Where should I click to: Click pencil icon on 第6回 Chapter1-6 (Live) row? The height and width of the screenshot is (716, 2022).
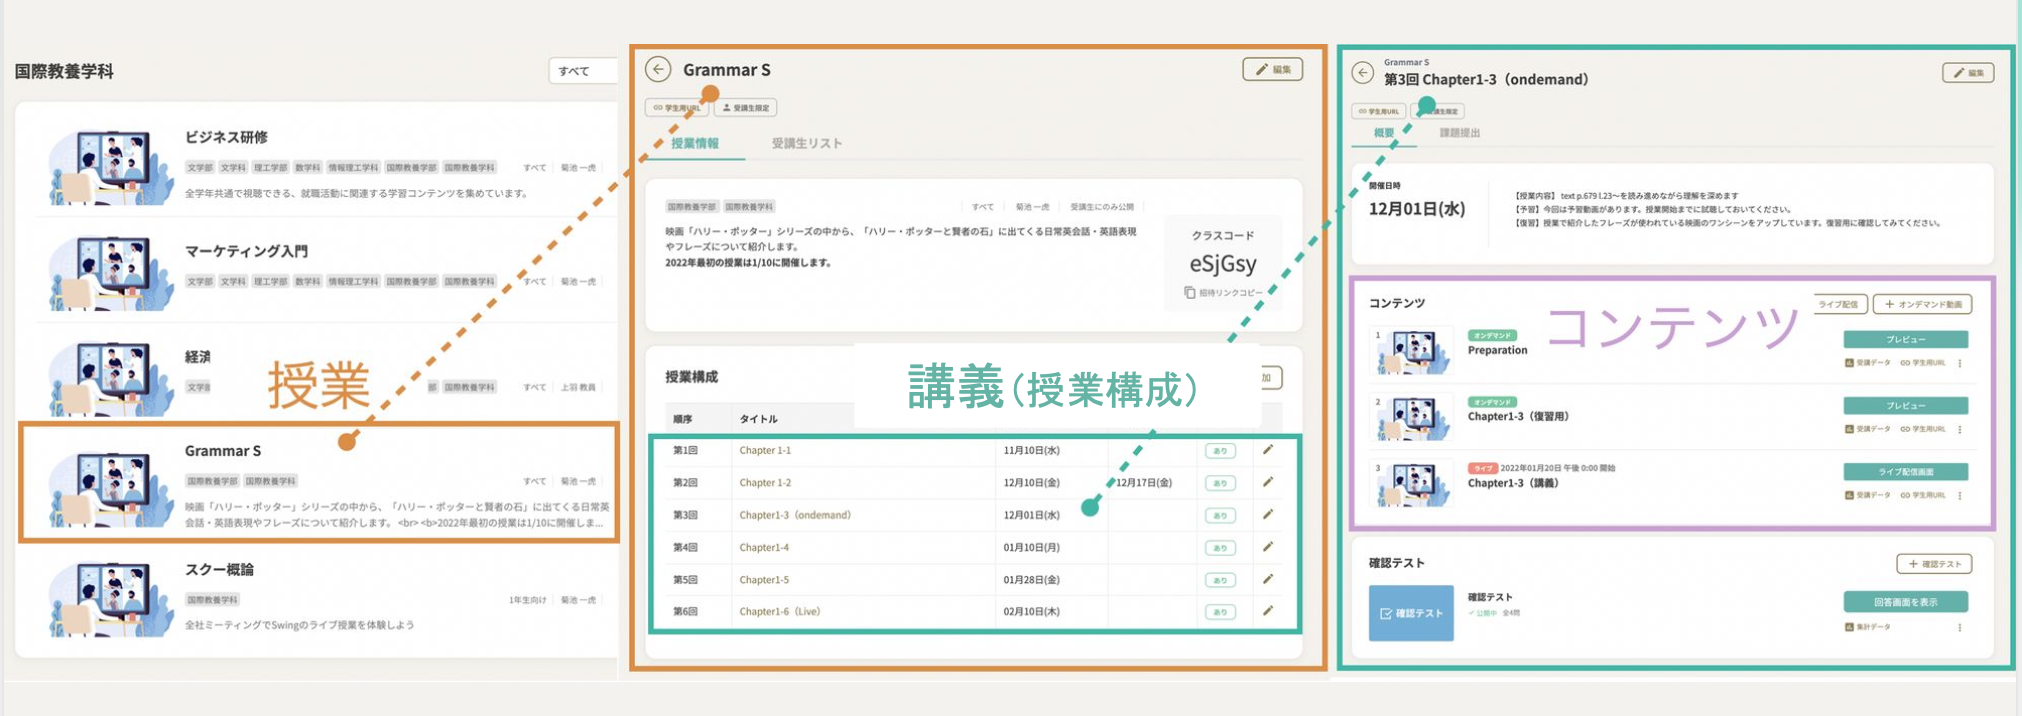point(1268,611)
